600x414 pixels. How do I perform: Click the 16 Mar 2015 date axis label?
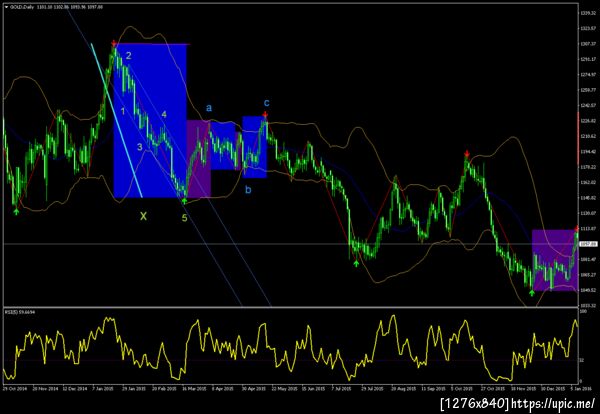195,389
